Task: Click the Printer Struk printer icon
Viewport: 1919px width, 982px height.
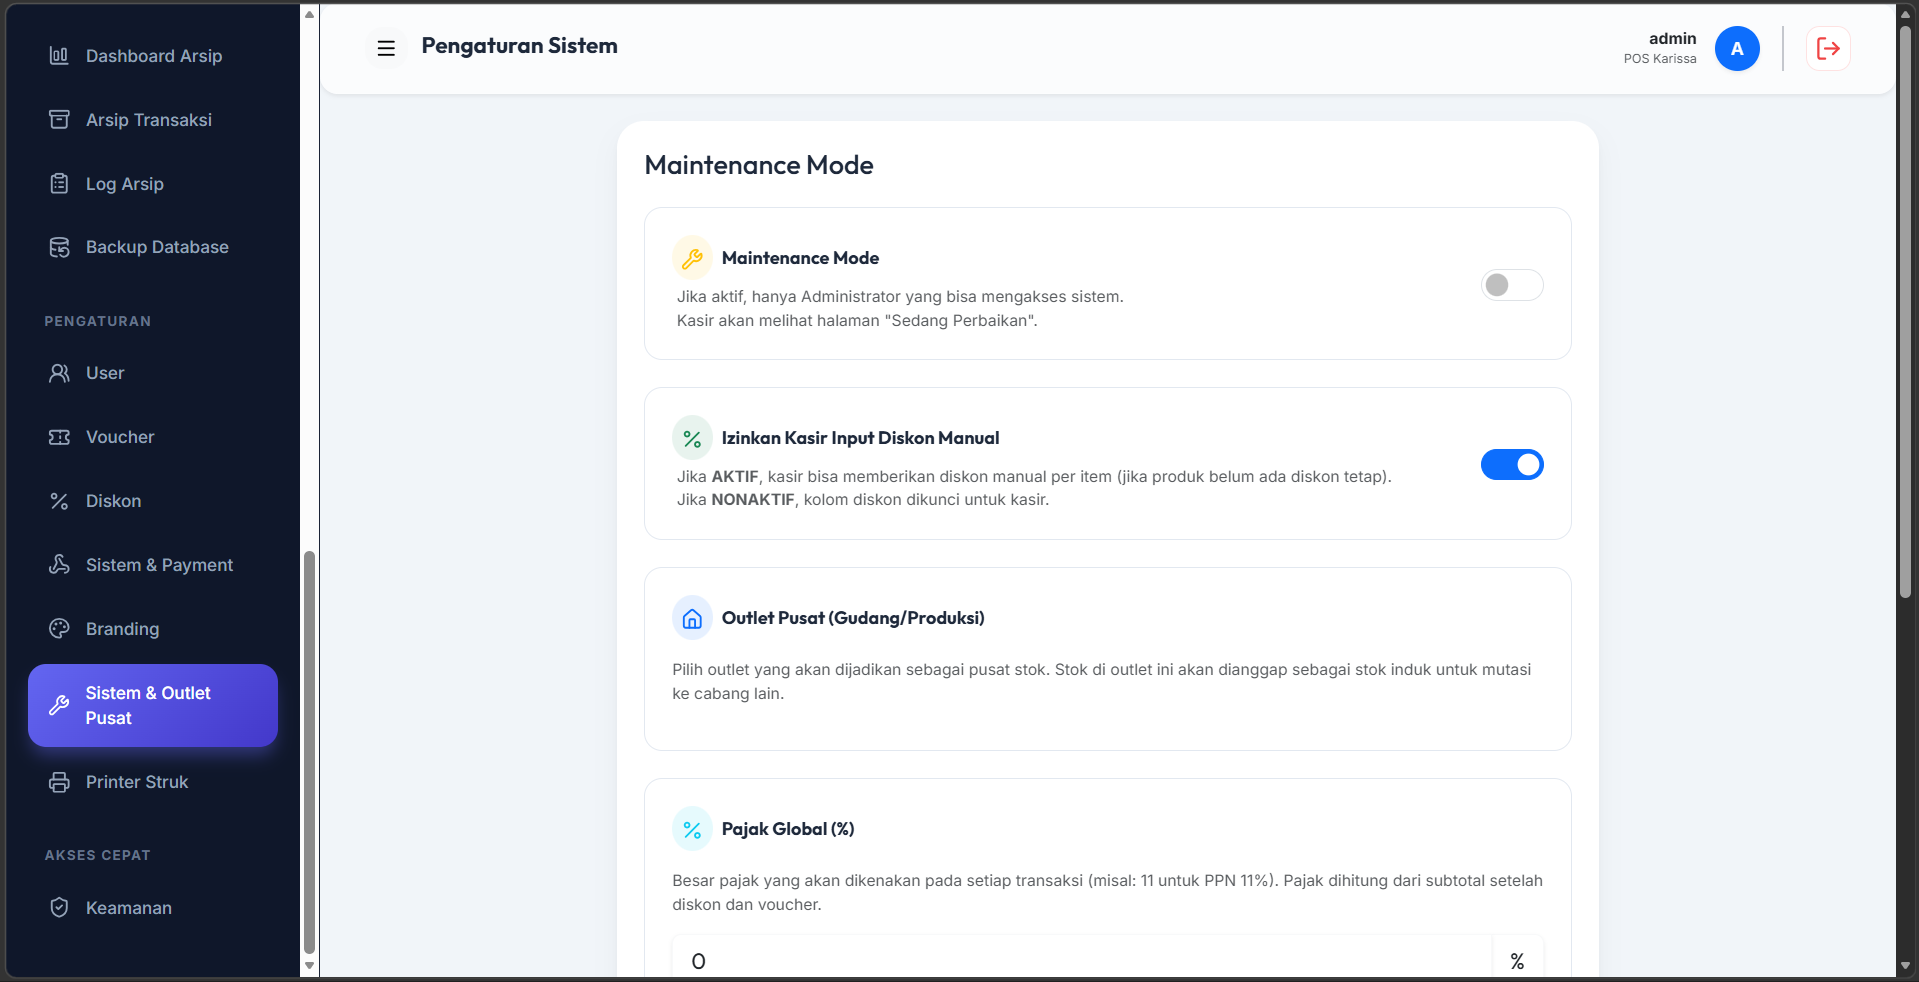Action: pos(59,782)
